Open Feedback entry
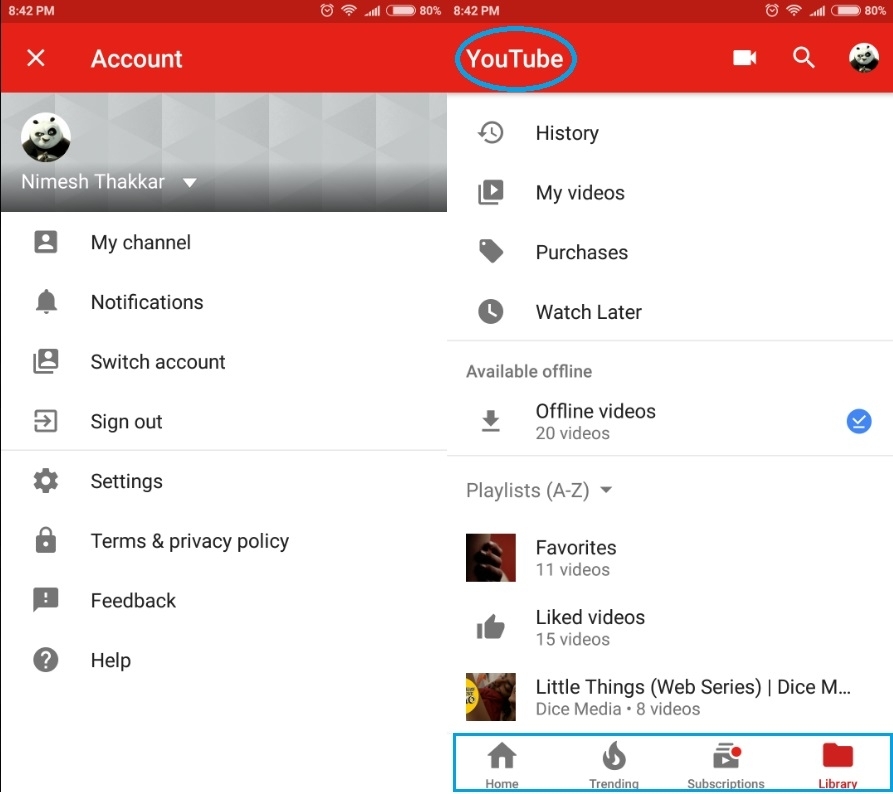The height and width of the screenshot is (794, 893). click(x=223, y=600)
